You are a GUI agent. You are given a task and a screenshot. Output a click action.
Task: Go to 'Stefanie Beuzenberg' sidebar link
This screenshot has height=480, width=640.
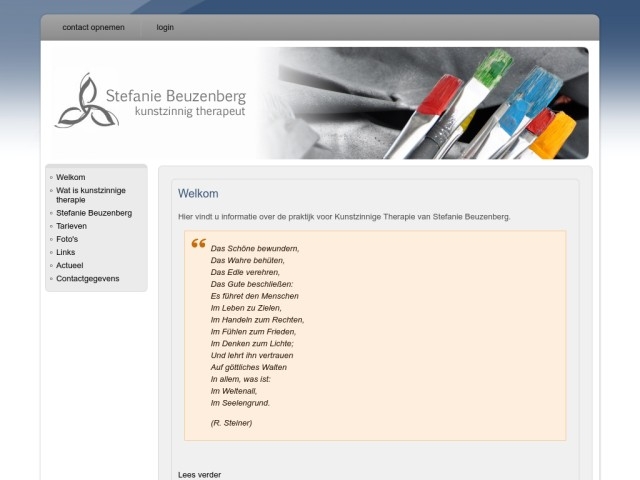[94, 213]
